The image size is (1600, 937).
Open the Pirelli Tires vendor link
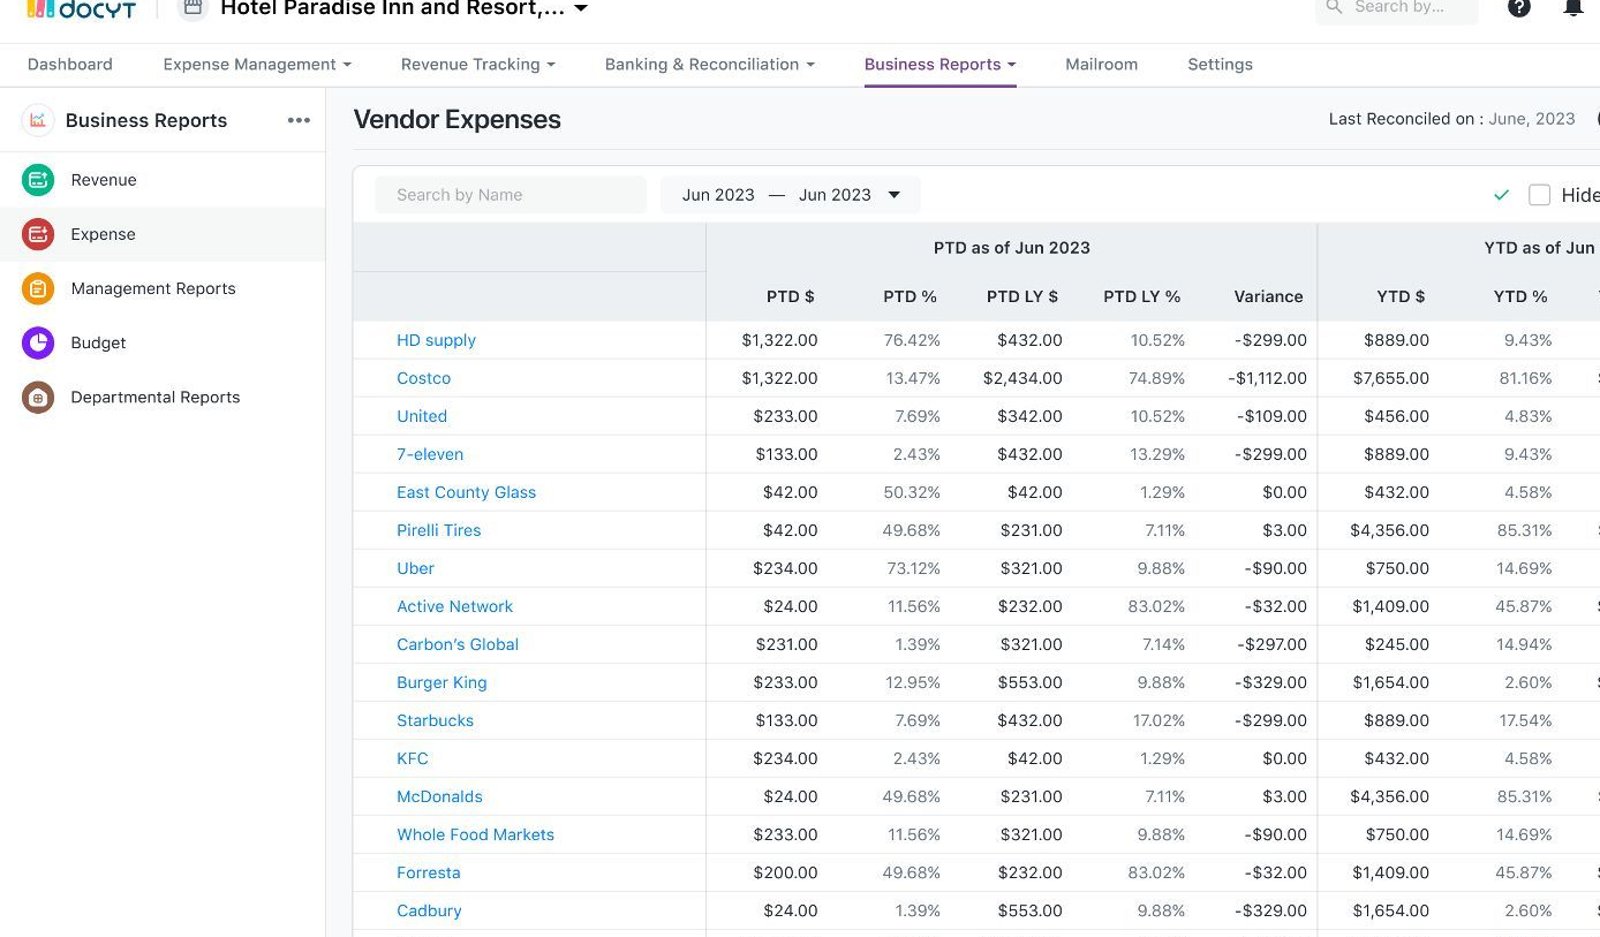tap(439, 530)
